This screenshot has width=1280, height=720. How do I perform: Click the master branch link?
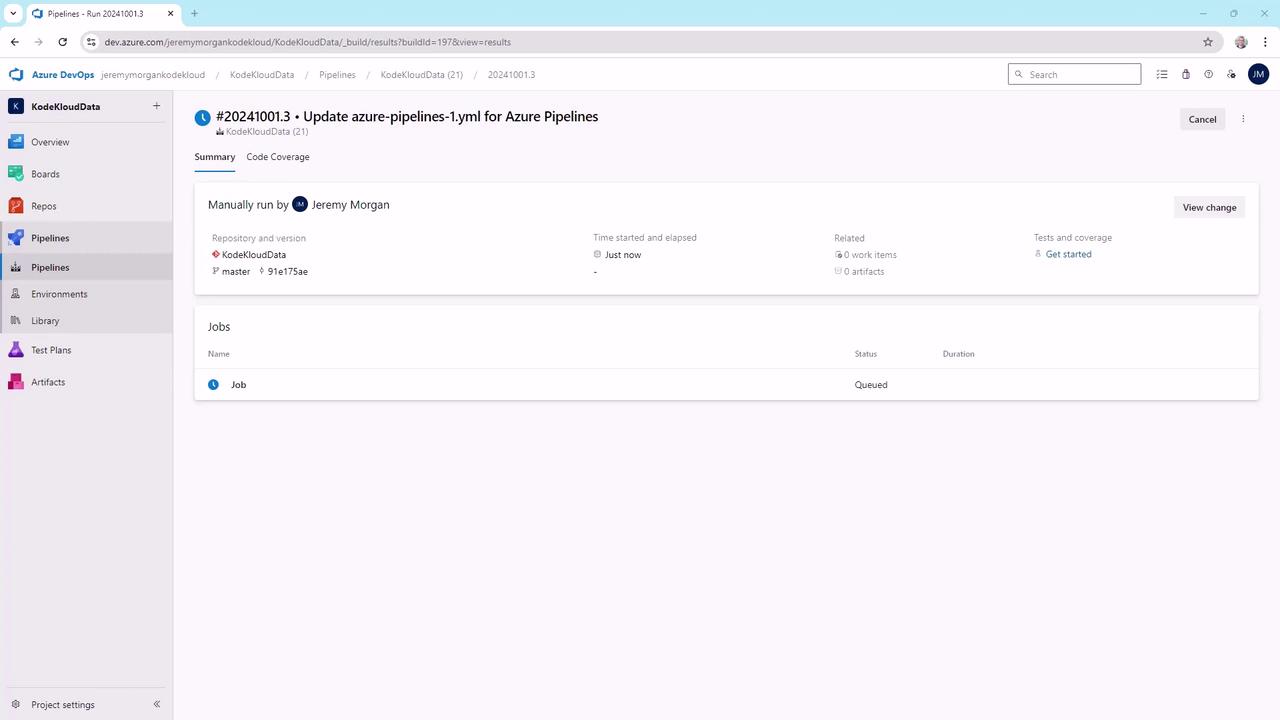[236, 272]
